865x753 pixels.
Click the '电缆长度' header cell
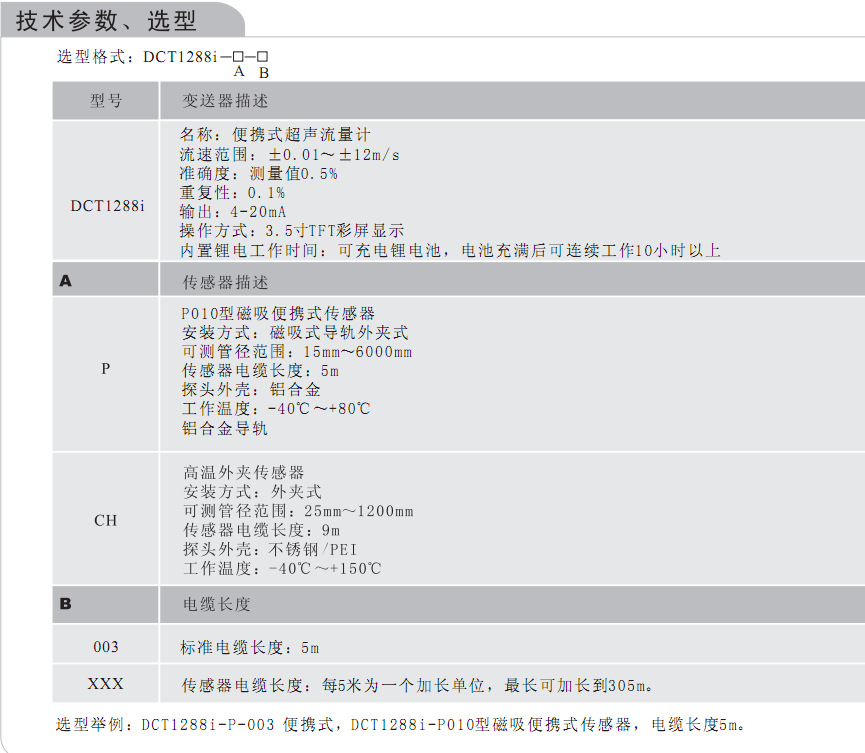(x=512, y=604)
